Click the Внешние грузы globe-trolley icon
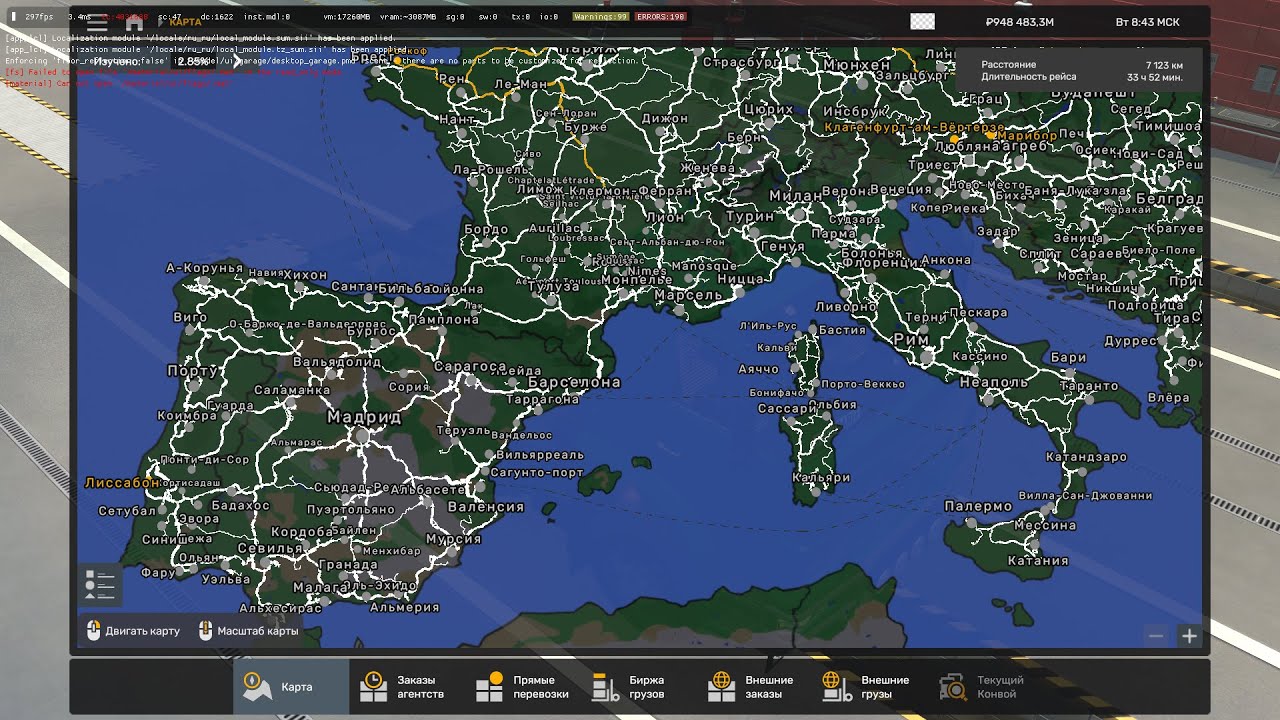 pos(837,687)
